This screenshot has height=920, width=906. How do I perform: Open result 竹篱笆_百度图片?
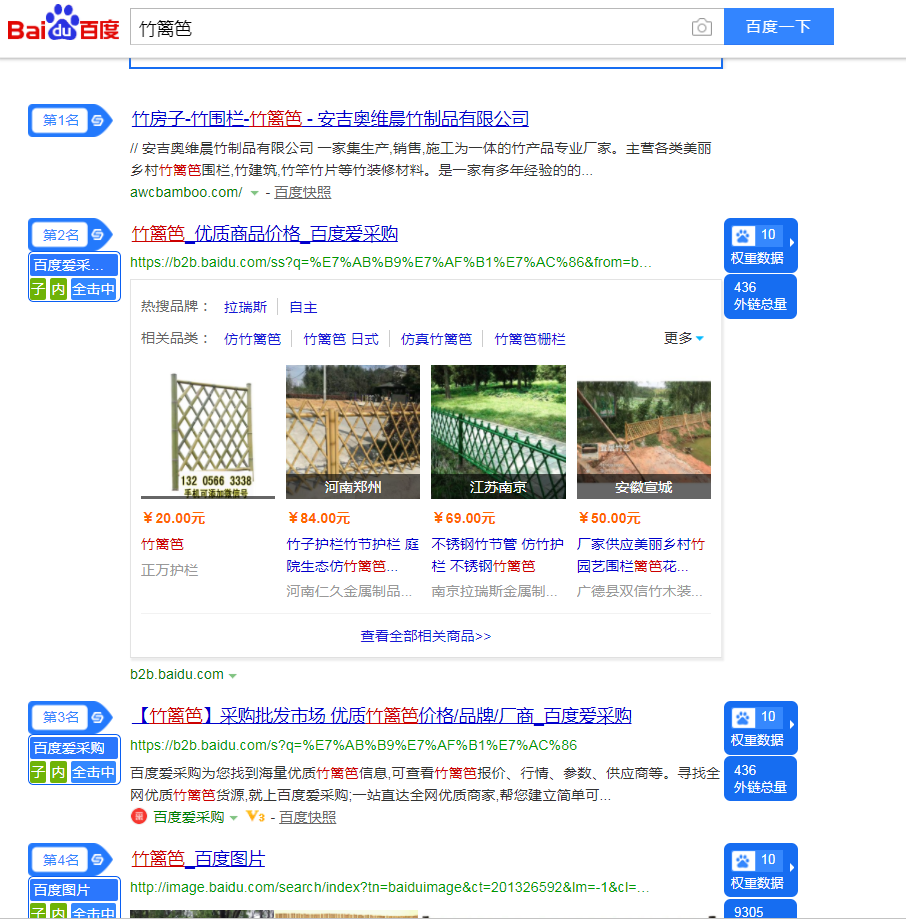click(x=198, y=859)
